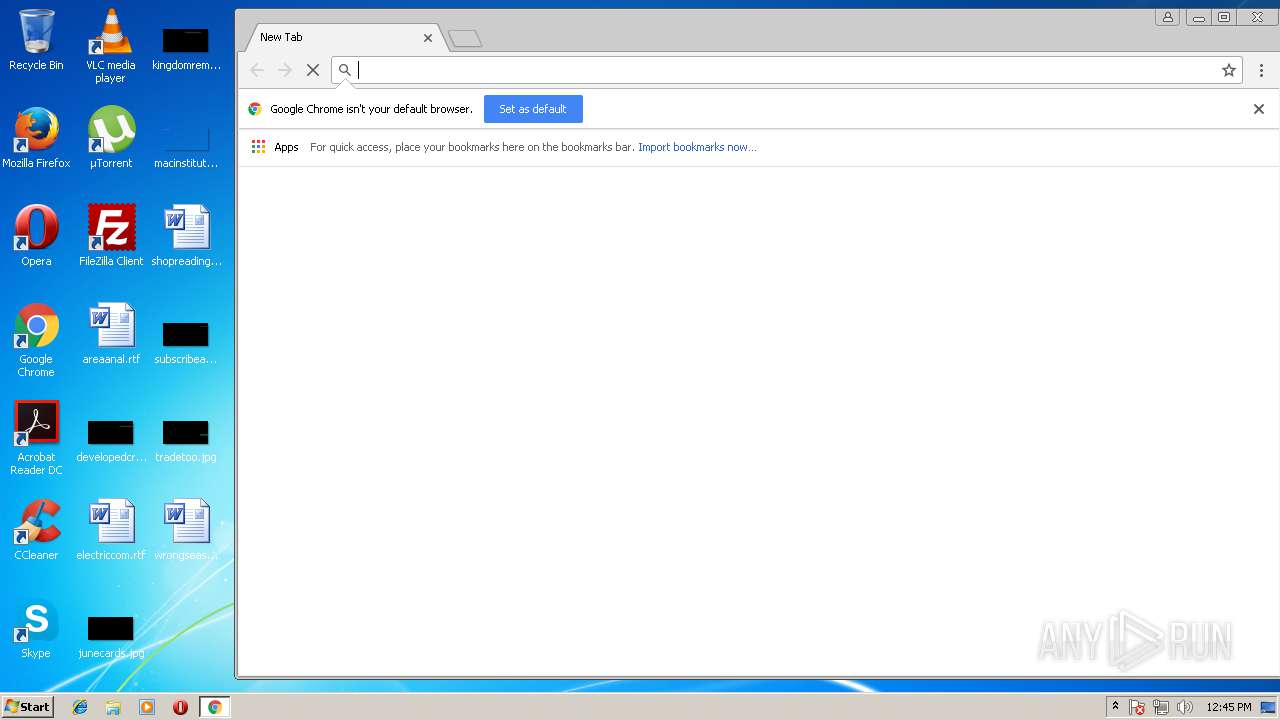Image resolution: width=1280 pixels, height=720 pixels.
Task: Select areaanal.rtf document icon
Action: (x=111, y=334)
